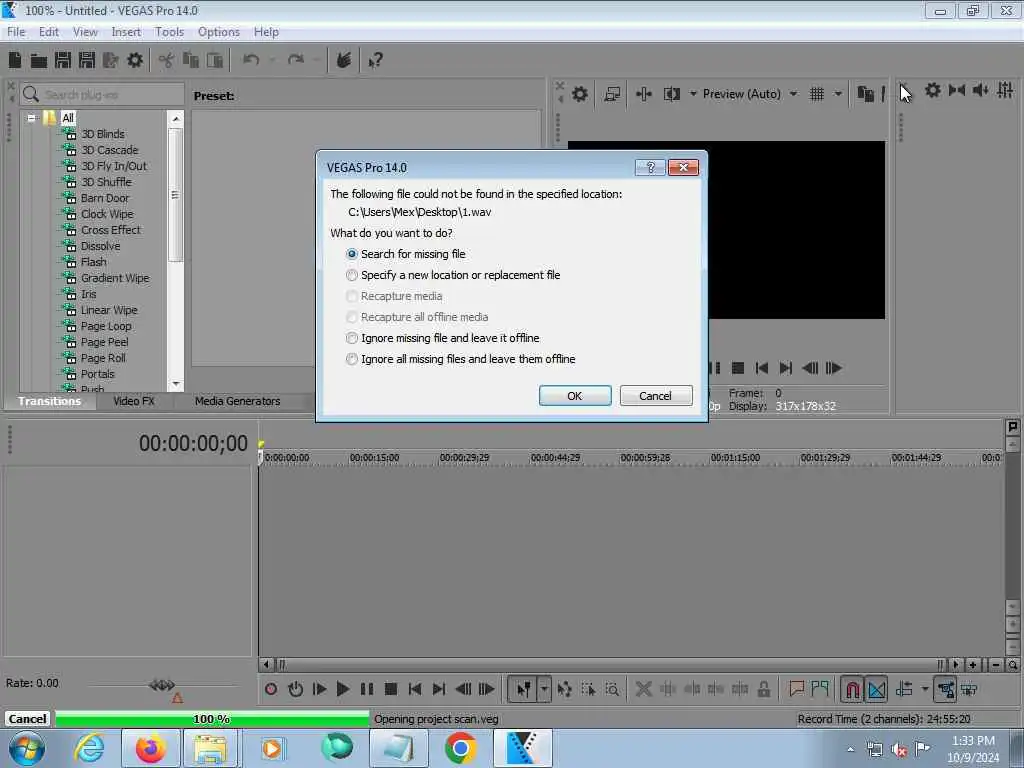Adjust the playback Rate slider
The image size is (1024, 768).
pyautogui.click(x=162, y=685)
